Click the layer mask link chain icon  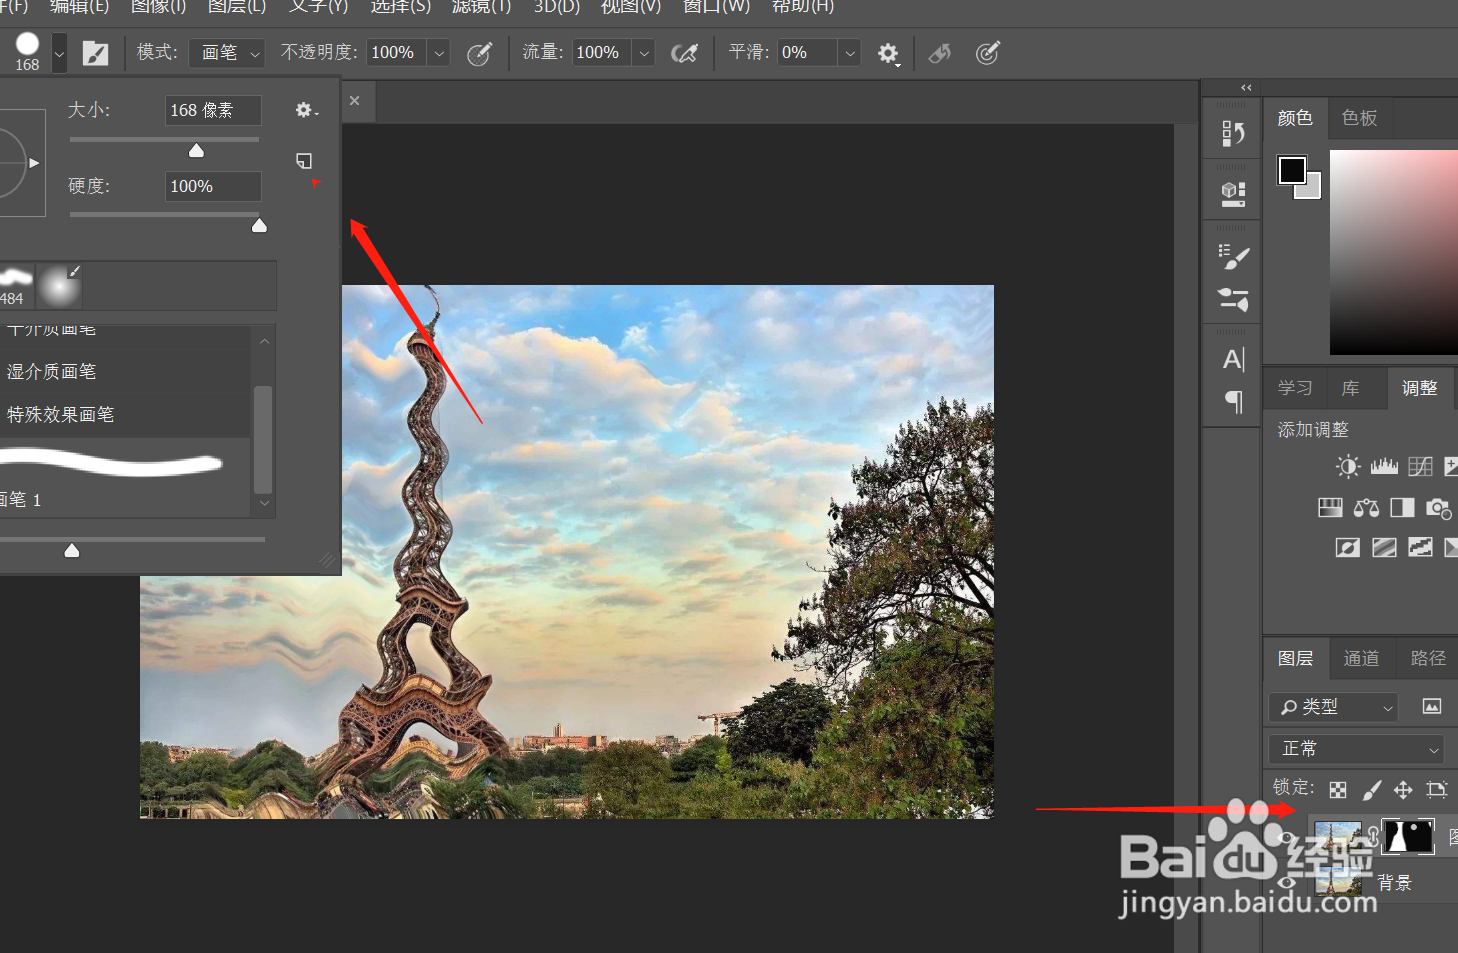click(1373, 836)
